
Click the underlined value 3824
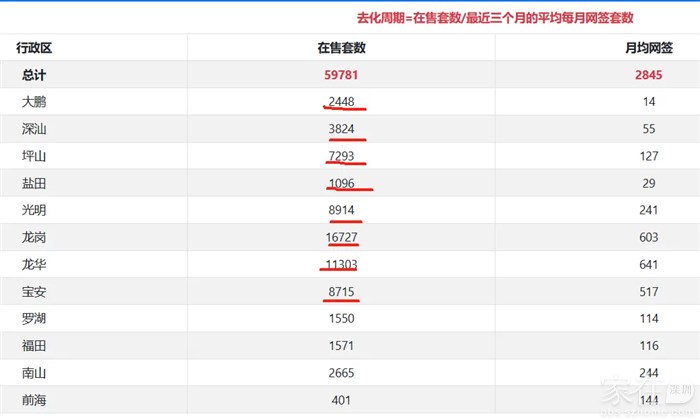(x=341, y=129)
